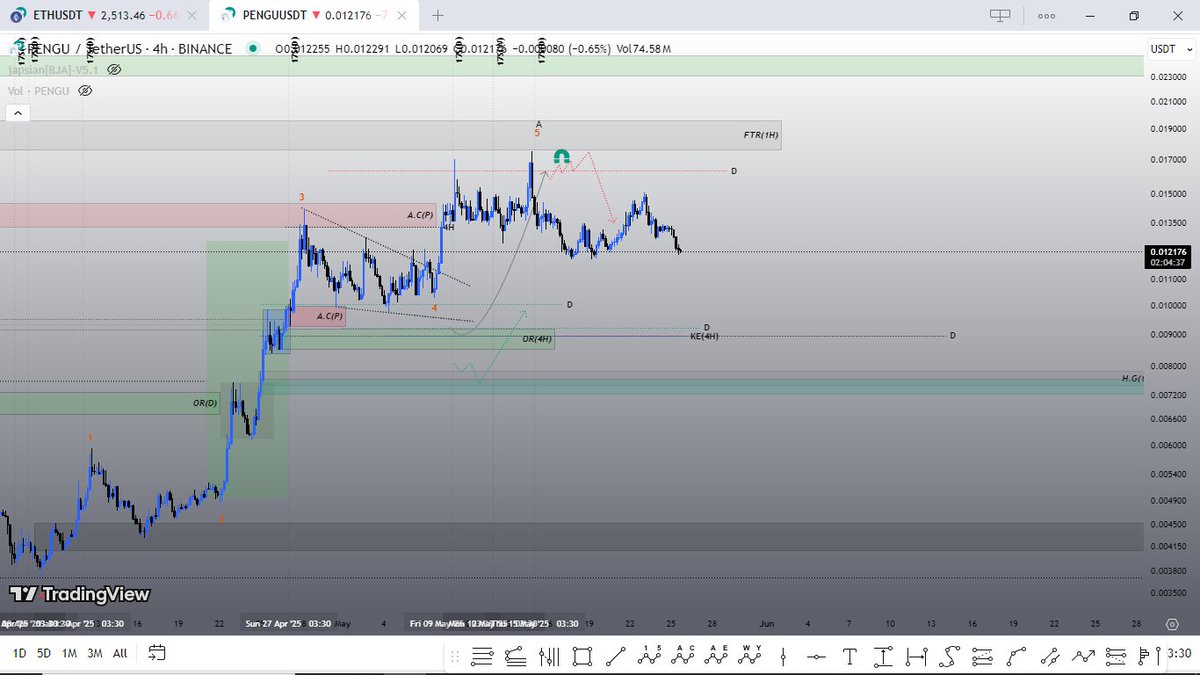
Task: Choose the Elliott impulse wave (1-5) tool
Action: pyautogui.click(x=649, y=656)
